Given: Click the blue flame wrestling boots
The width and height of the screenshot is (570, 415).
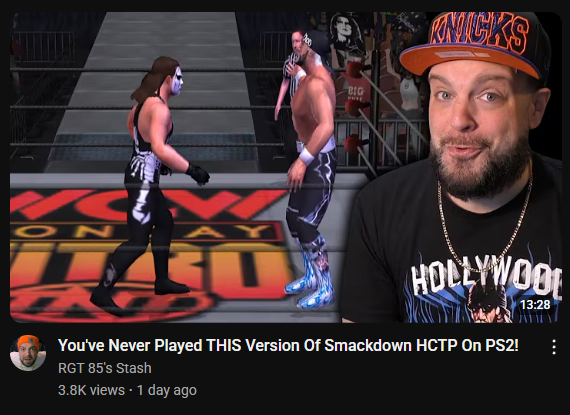Looking at the screenshot, I should pyautogui.click(x=313, y=273).
